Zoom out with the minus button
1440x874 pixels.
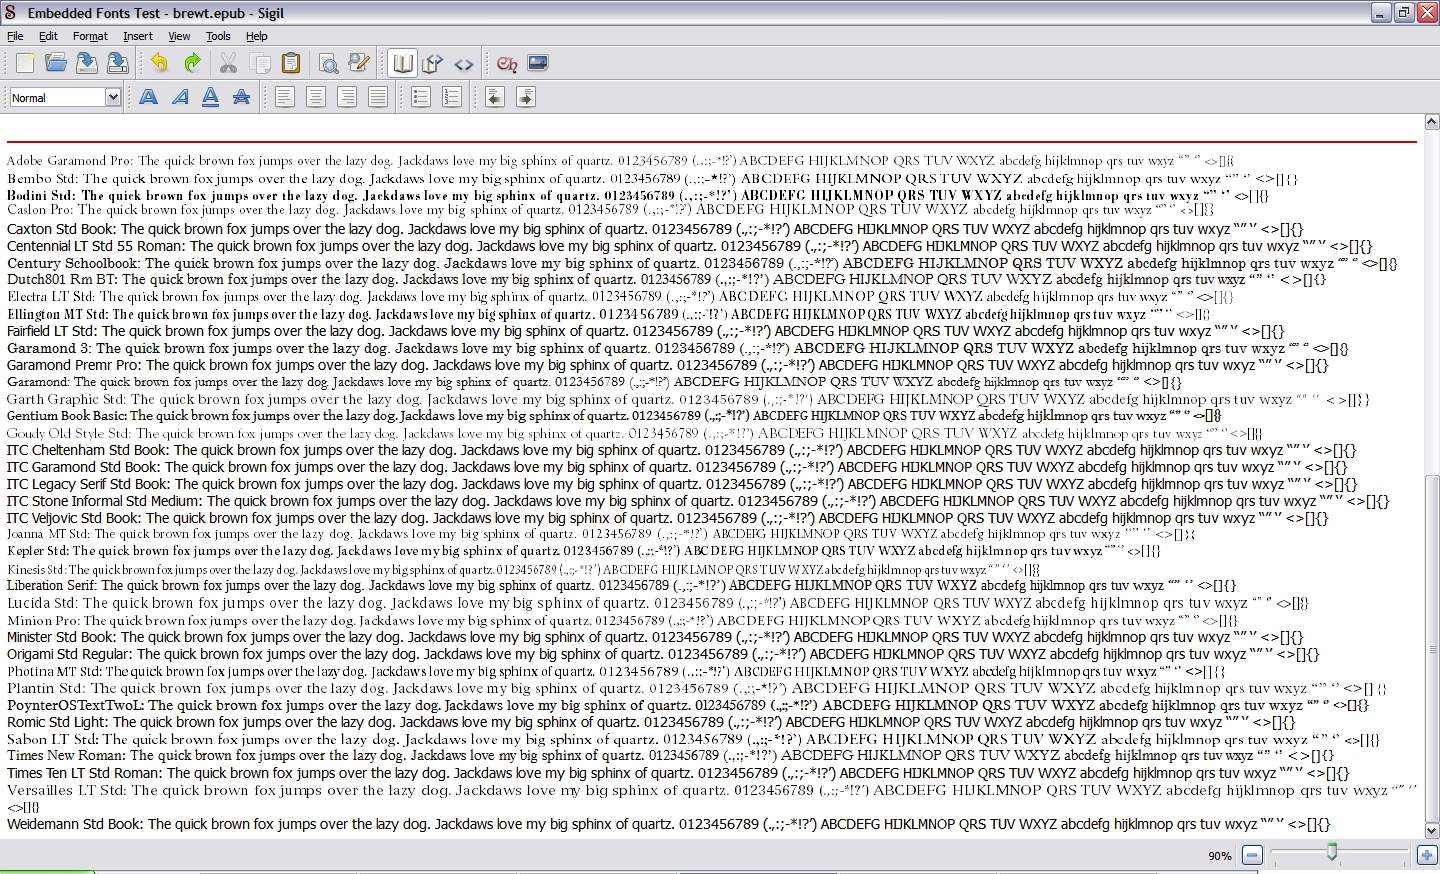1252,855
